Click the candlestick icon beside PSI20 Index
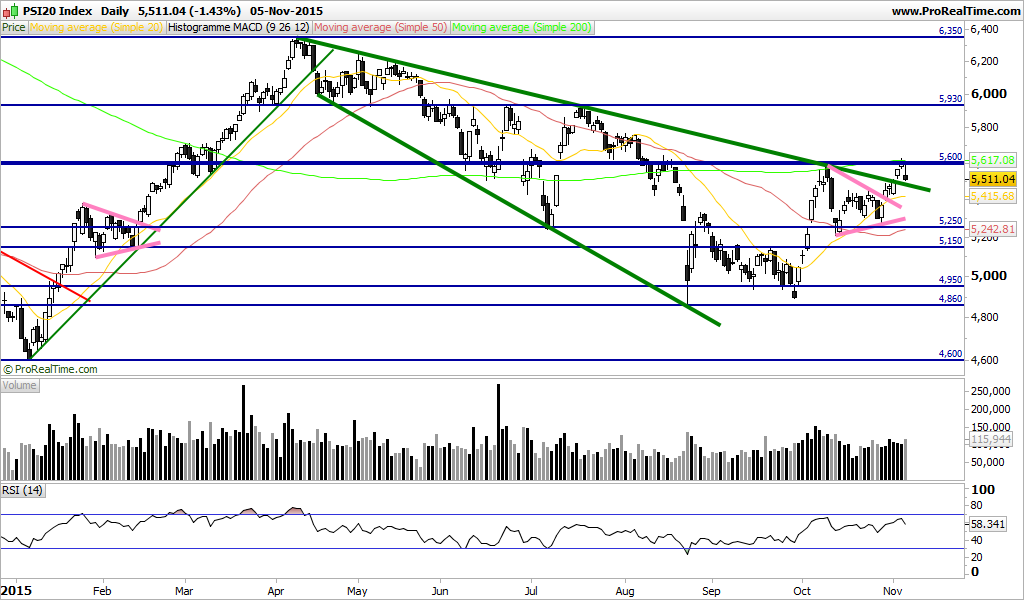The width and height of the screenshot is (1024, 600). pos(10,10)
